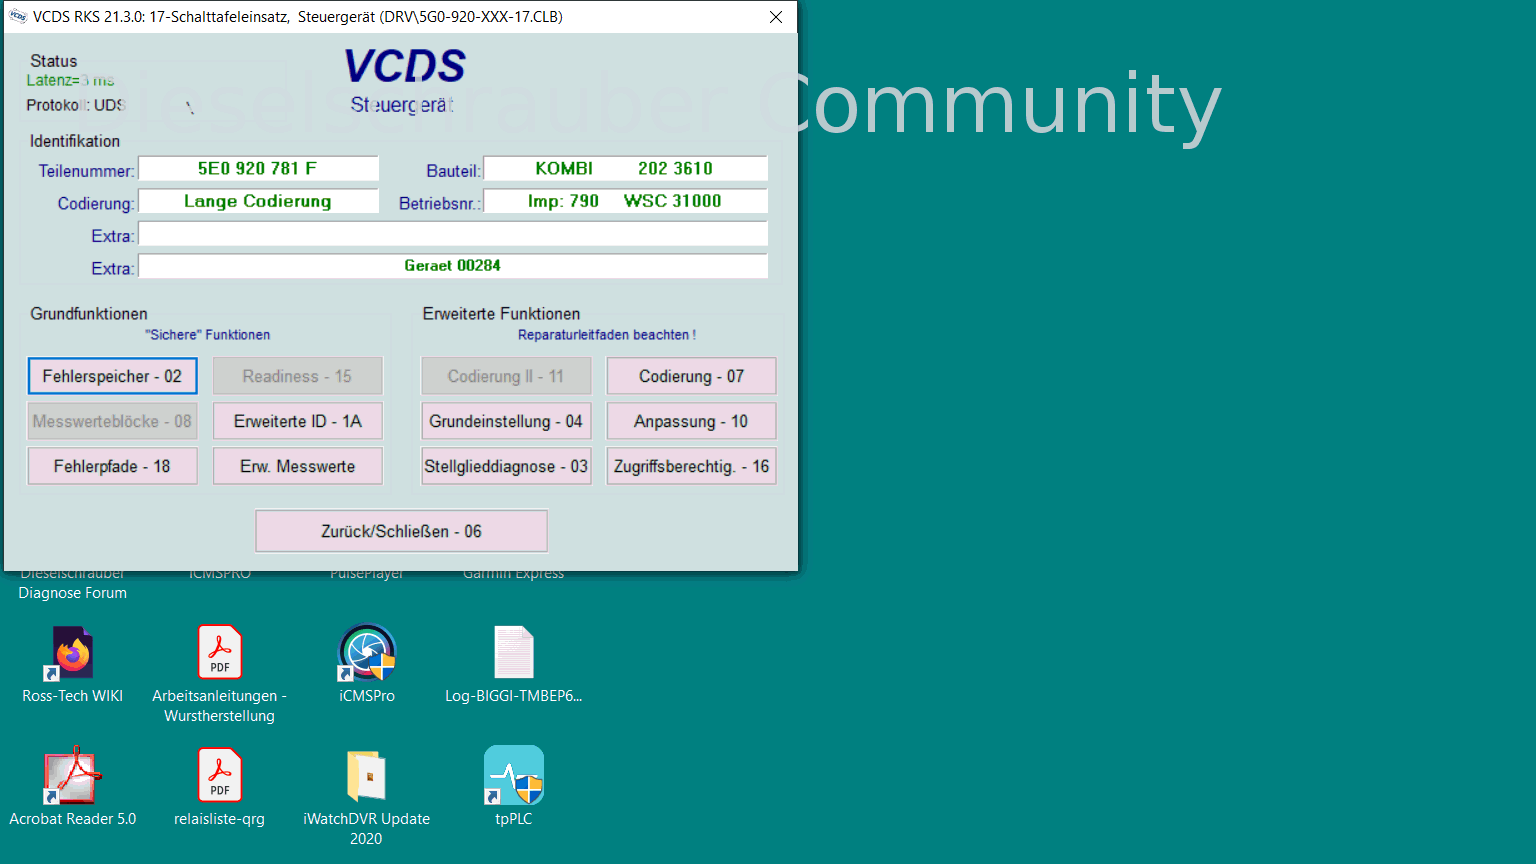The width and height of the screenshot is (1536, 864).
Task: Click the VCDS logo text
Action: pos(405,66)
